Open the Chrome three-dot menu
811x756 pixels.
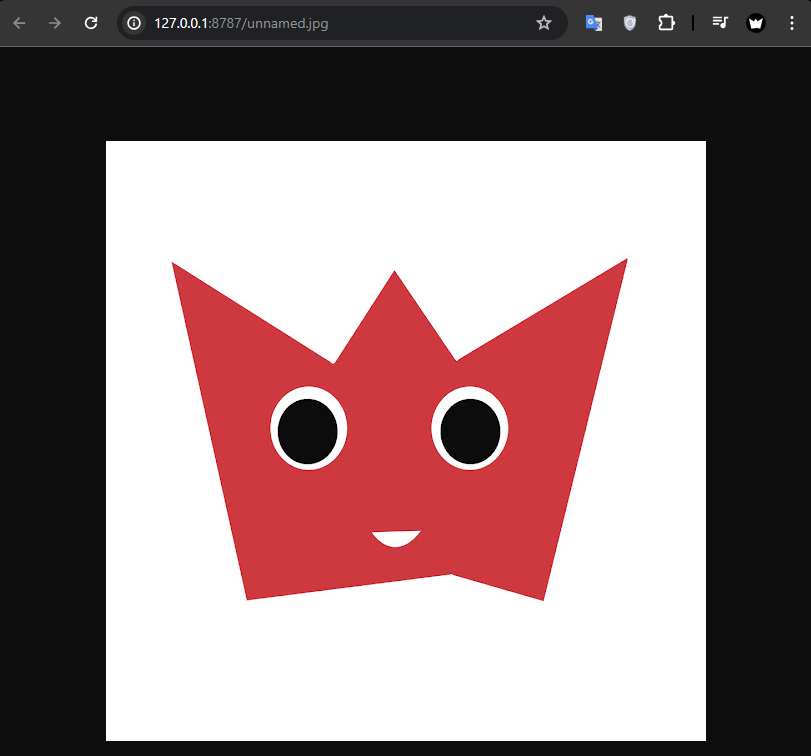click(792, 23)
